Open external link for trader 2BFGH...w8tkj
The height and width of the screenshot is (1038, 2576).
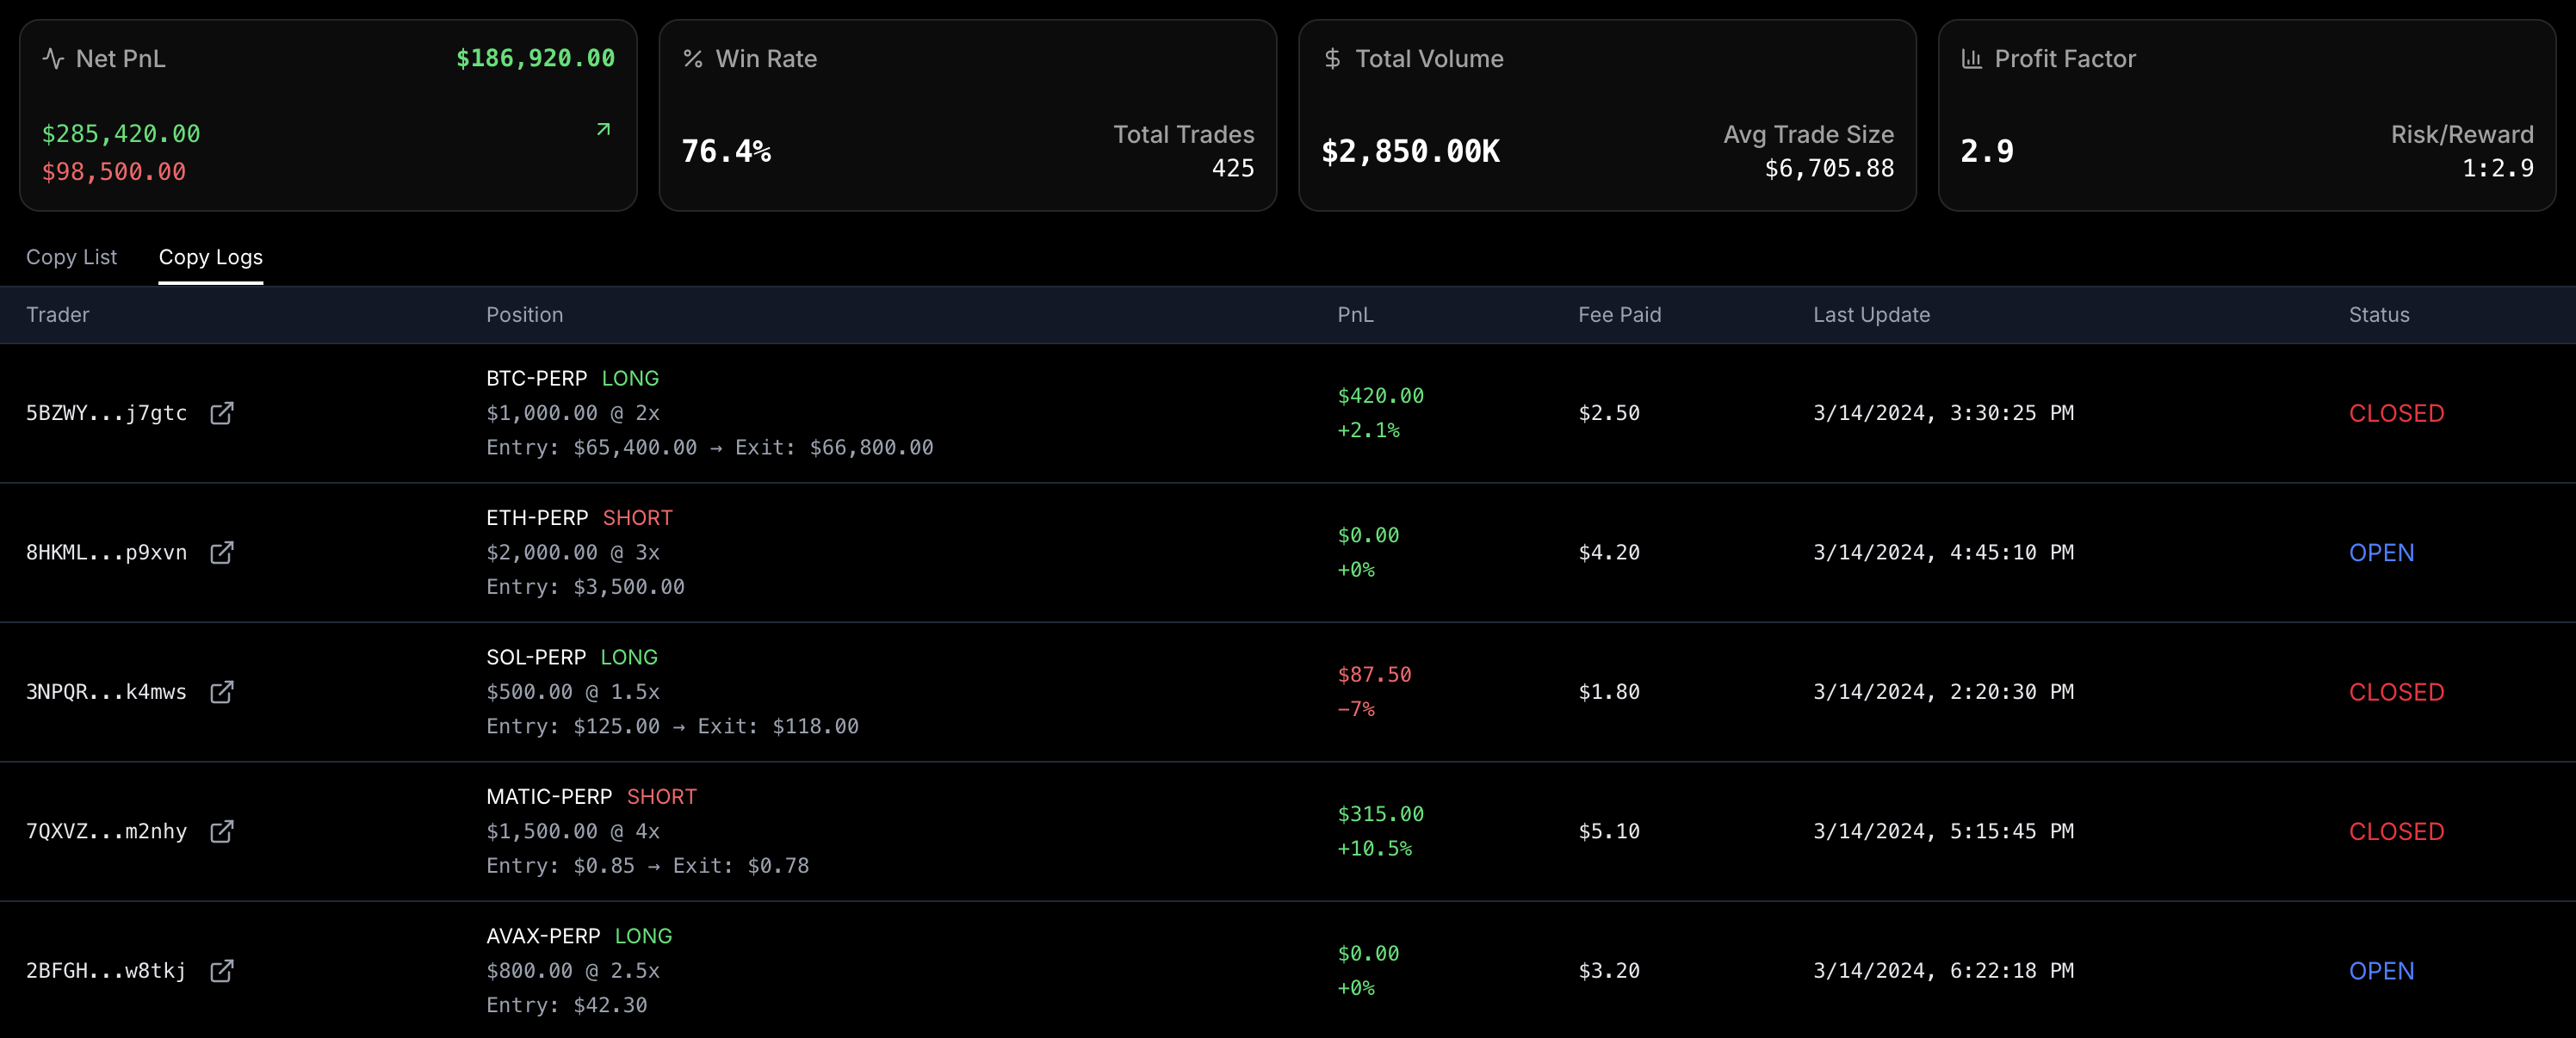coord(223,970)
